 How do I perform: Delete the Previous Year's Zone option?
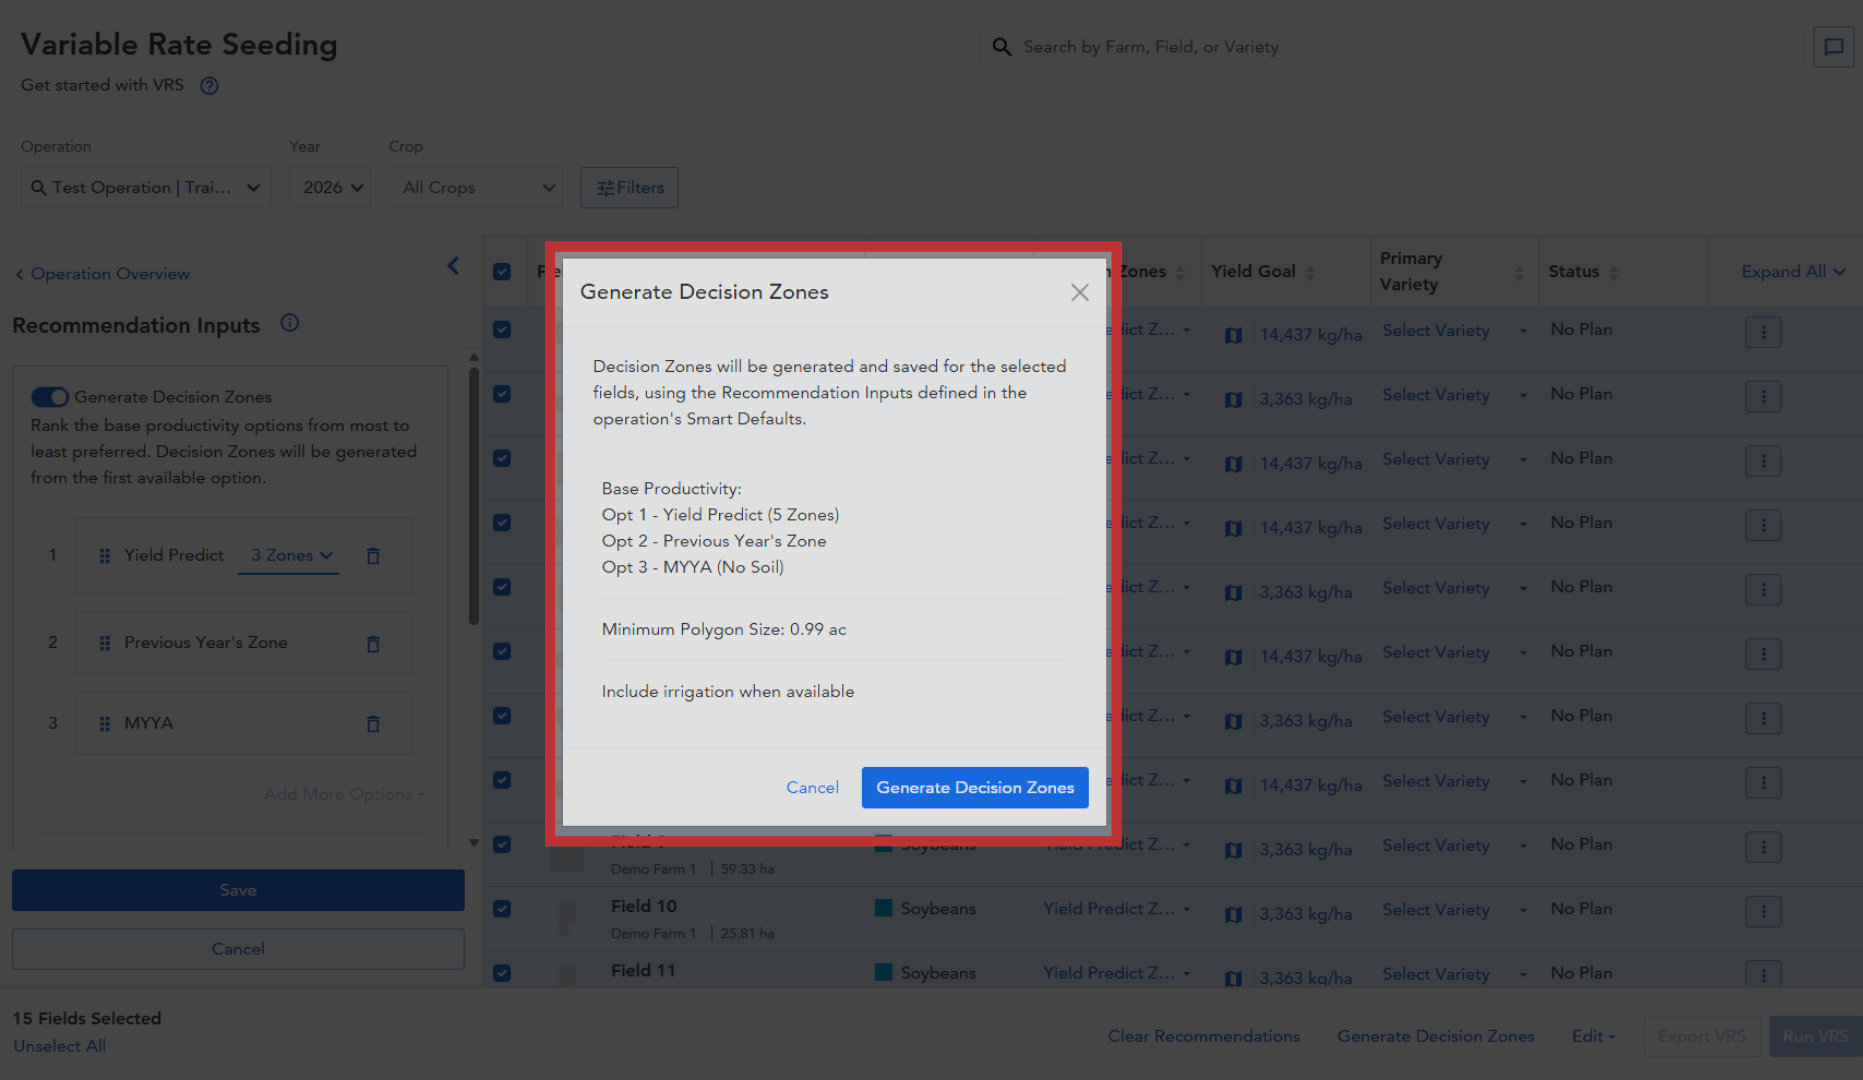(x=373, y=644)
